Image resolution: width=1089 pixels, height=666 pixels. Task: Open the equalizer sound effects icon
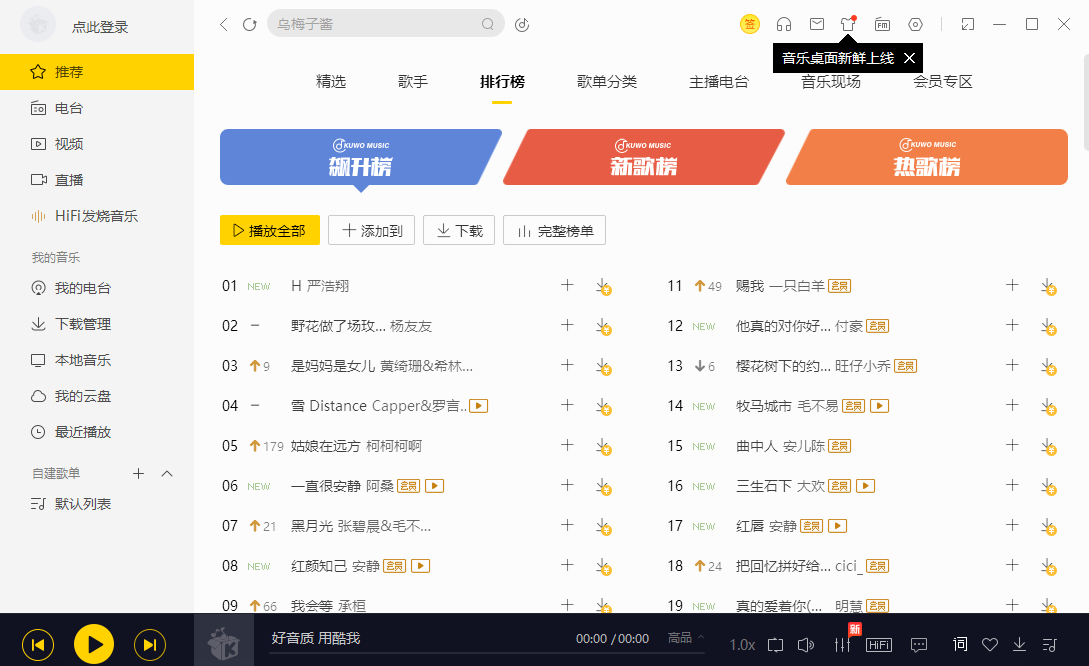(x=842, y=645)
